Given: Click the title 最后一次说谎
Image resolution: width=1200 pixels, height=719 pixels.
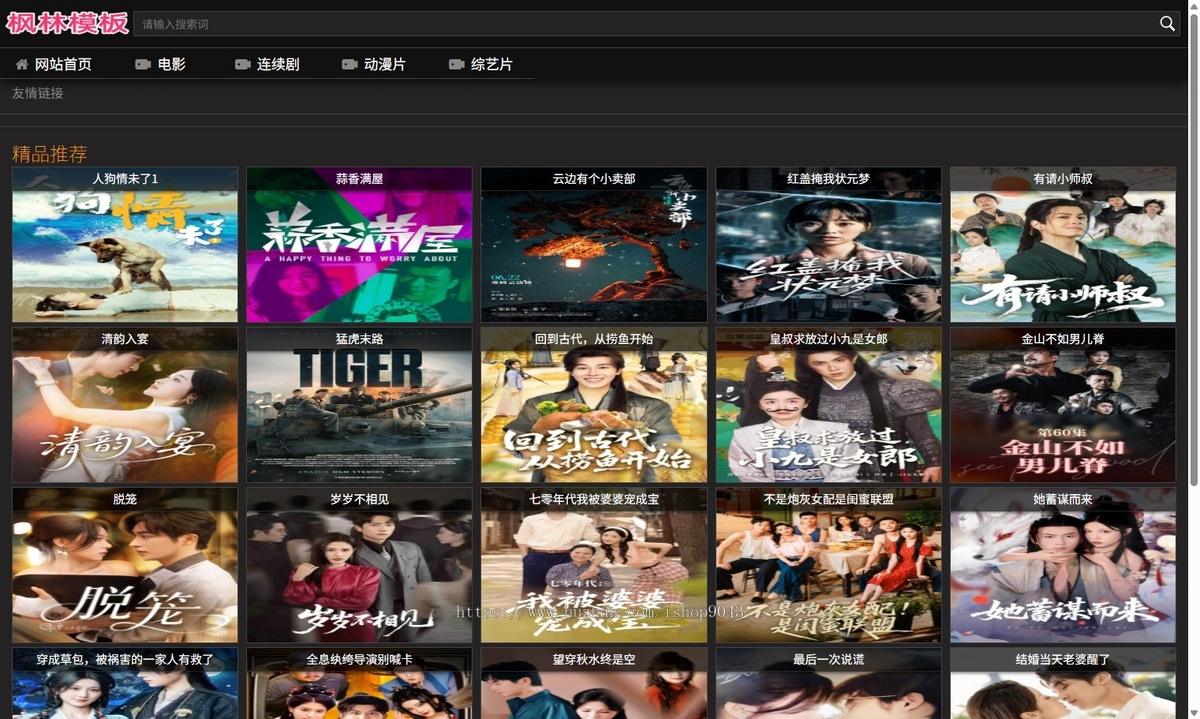Looking at the screenshot, I should (829, 660).
